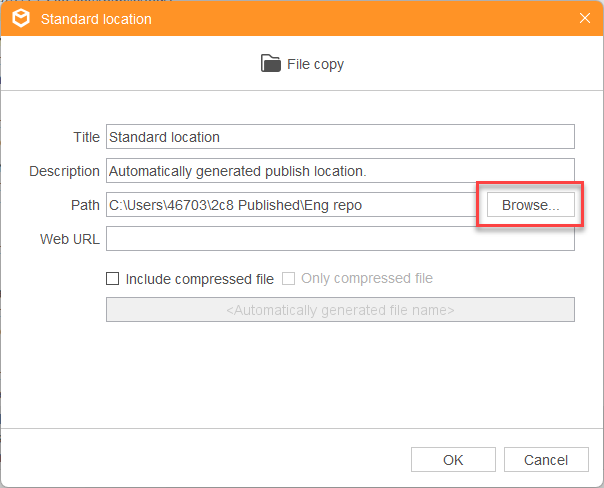Click the Standard location title bar text
This screenshot has height=488, width=604.
(96, 19)
